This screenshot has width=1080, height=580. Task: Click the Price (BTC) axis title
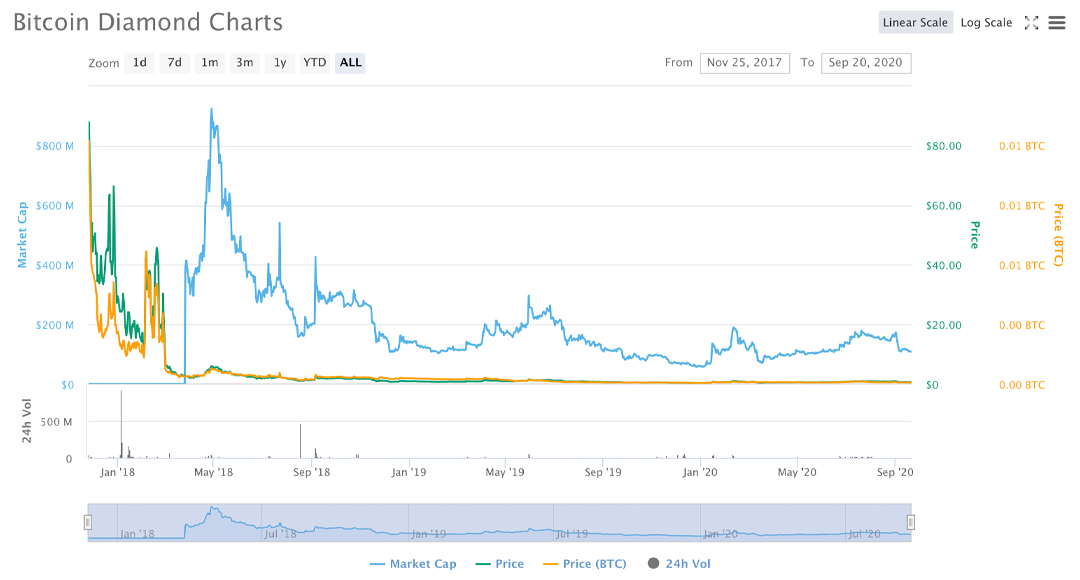[x=1059, y=235]
